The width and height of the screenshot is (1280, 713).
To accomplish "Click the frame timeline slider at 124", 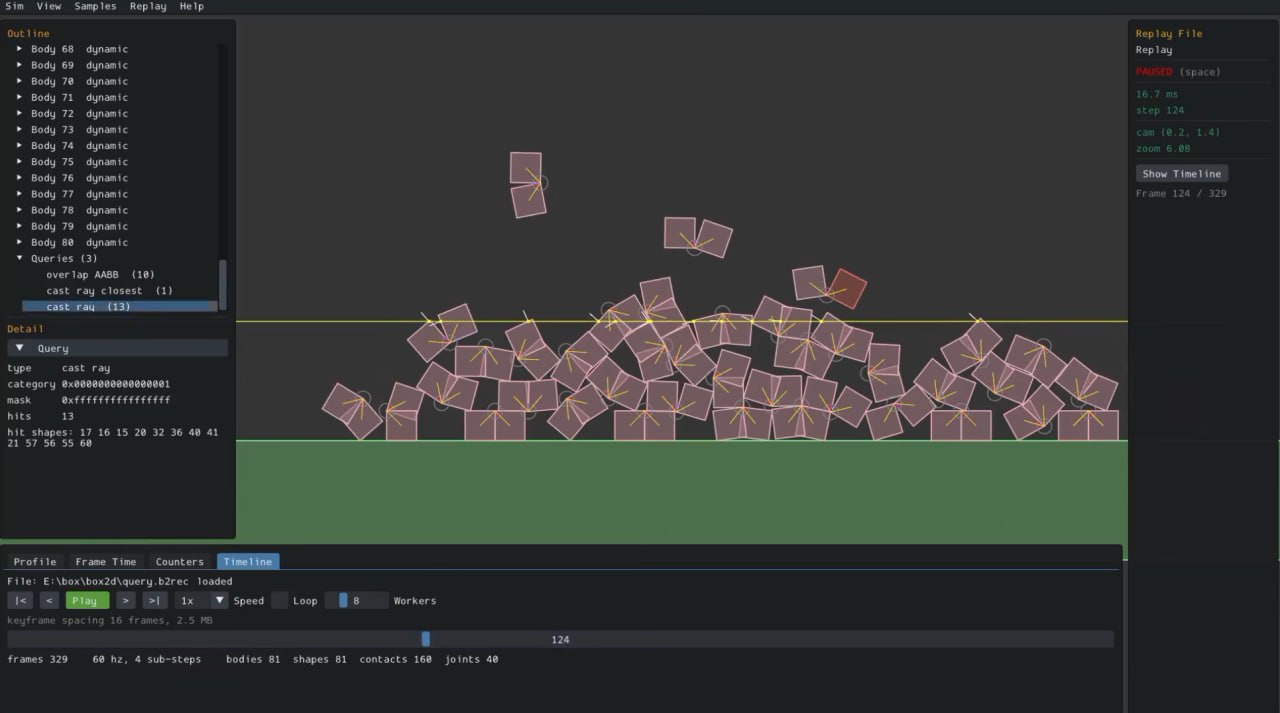I will click(560, 639).
